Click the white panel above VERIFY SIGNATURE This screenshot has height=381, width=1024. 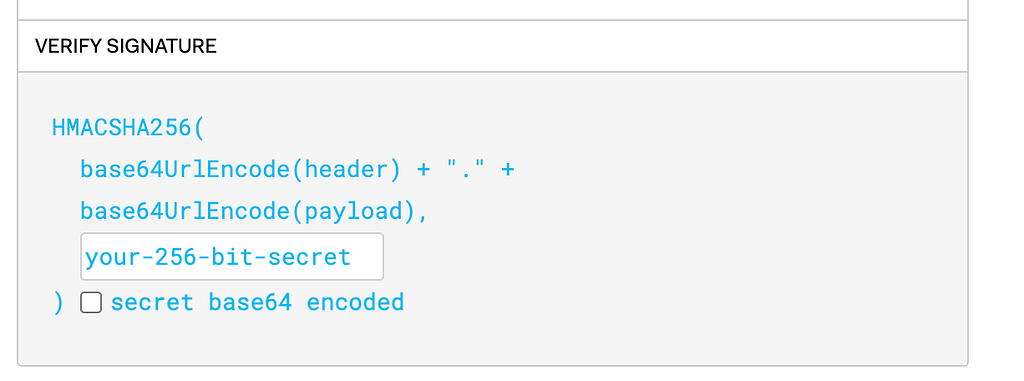pyautogui.click(x=492, y=8)
